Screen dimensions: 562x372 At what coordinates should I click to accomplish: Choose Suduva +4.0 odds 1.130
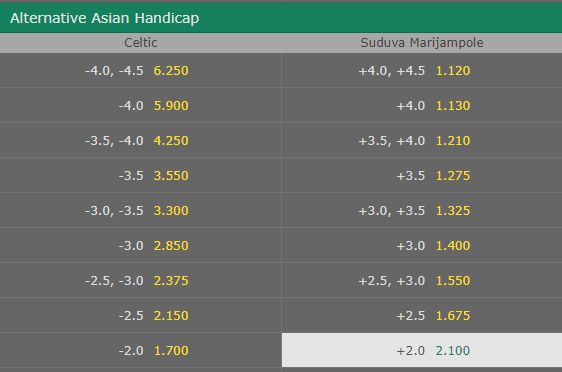(422, 106)
